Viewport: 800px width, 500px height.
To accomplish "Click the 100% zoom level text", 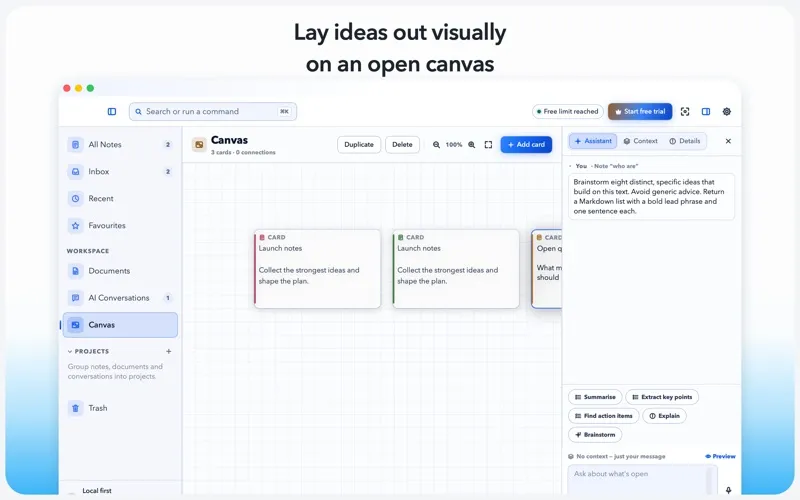I will coord(454,145).
